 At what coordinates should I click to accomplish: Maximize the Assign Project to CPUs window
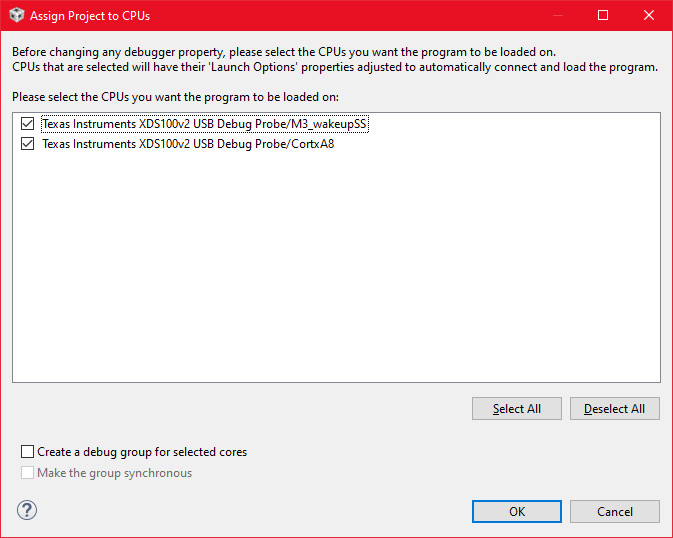coord(603,16)
